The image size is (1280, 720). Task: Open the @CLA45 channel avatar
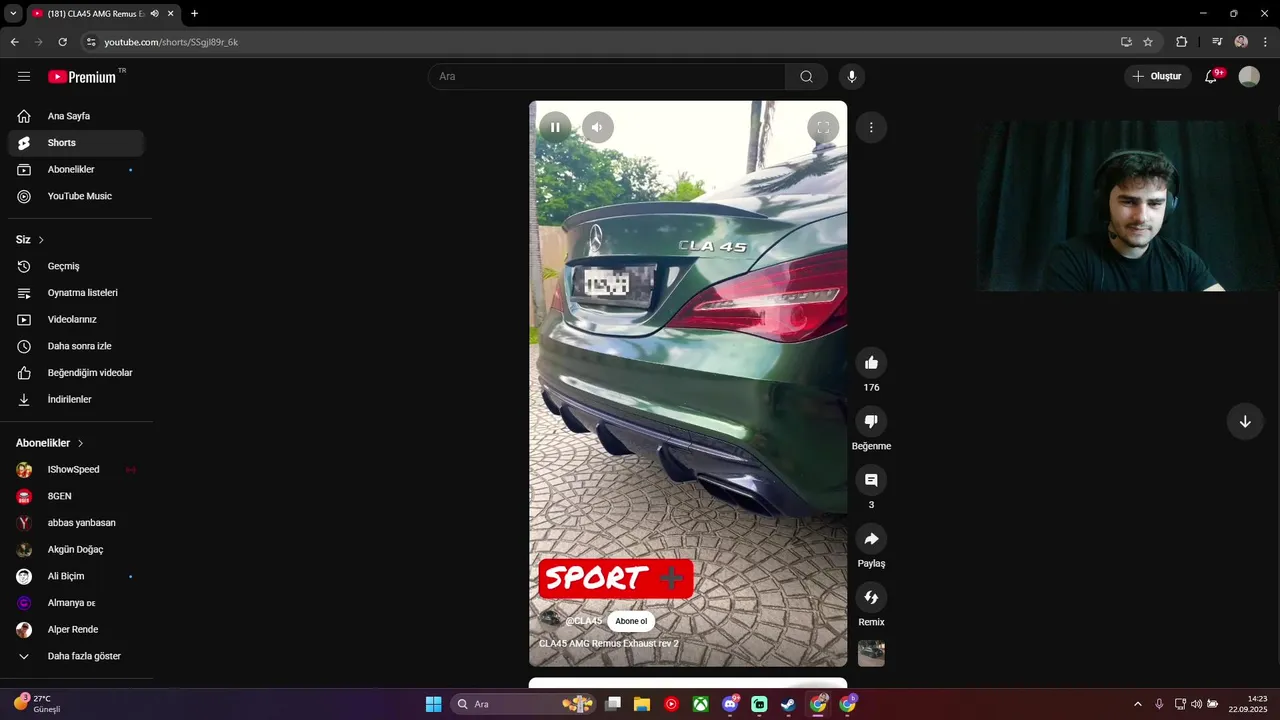coord(551,621)
